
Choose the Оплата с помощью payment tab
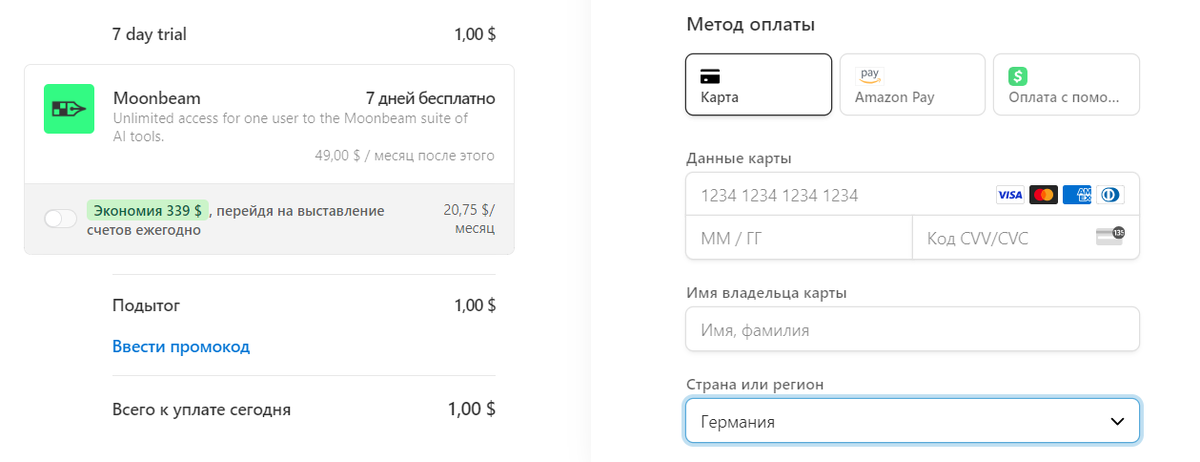pyautogui.click(x=1066, y=84)
